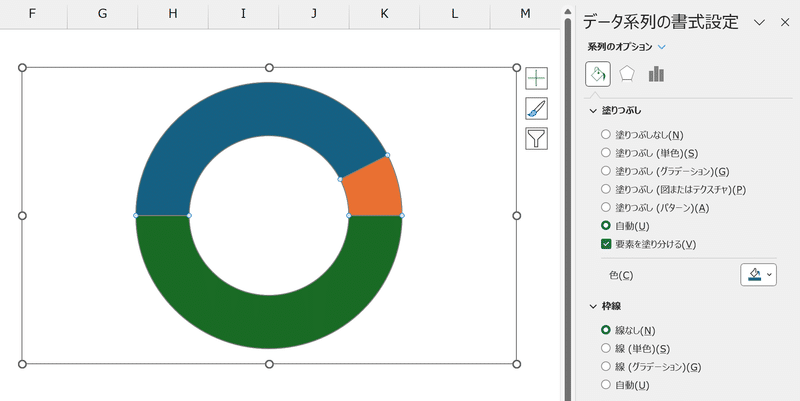Click the chart's bottom-right resize handle
Screen dimensions: 800x401
click(517, 364)
